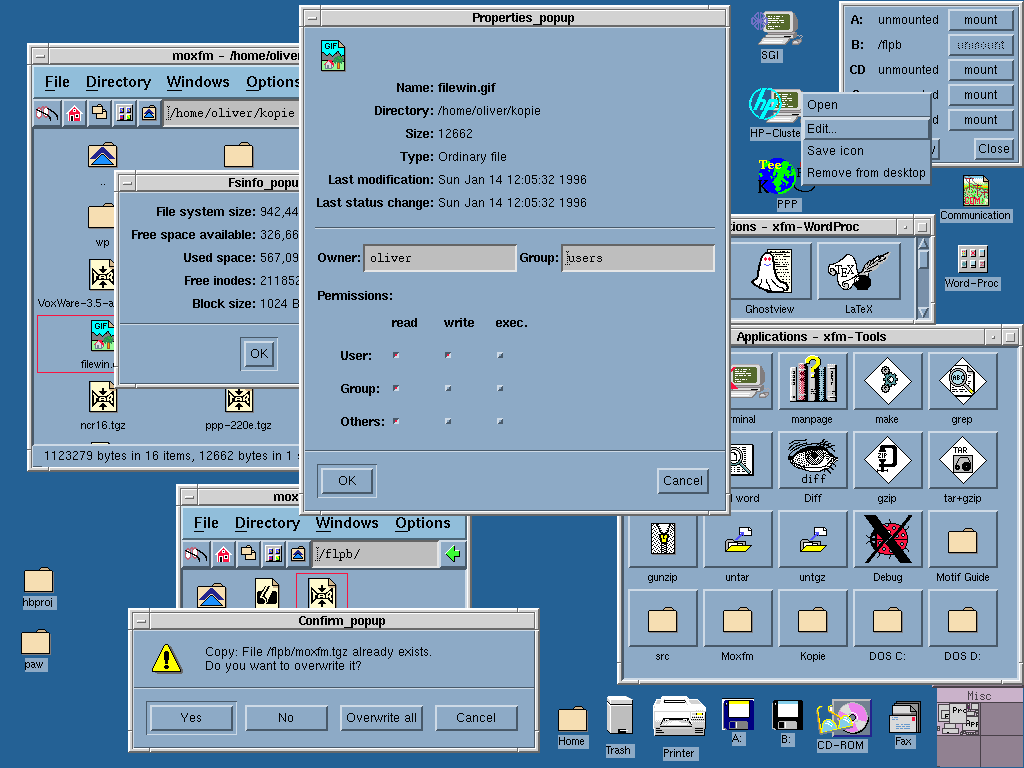1024x768 pixels.
Task: Expand the Options menu in the /flpb/ window
Action: click(422, 523)
